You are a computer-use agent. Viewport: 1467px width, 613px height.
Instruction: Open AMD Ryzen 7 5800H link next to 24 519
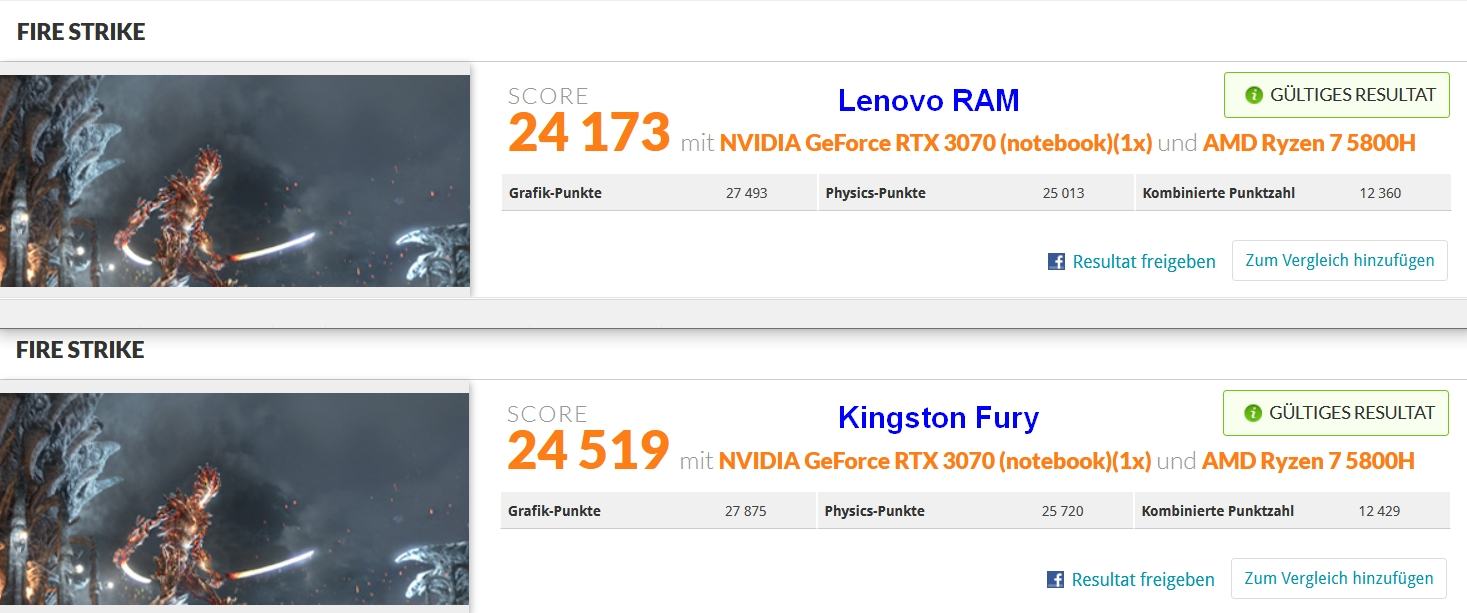[x=1308, y=461]
